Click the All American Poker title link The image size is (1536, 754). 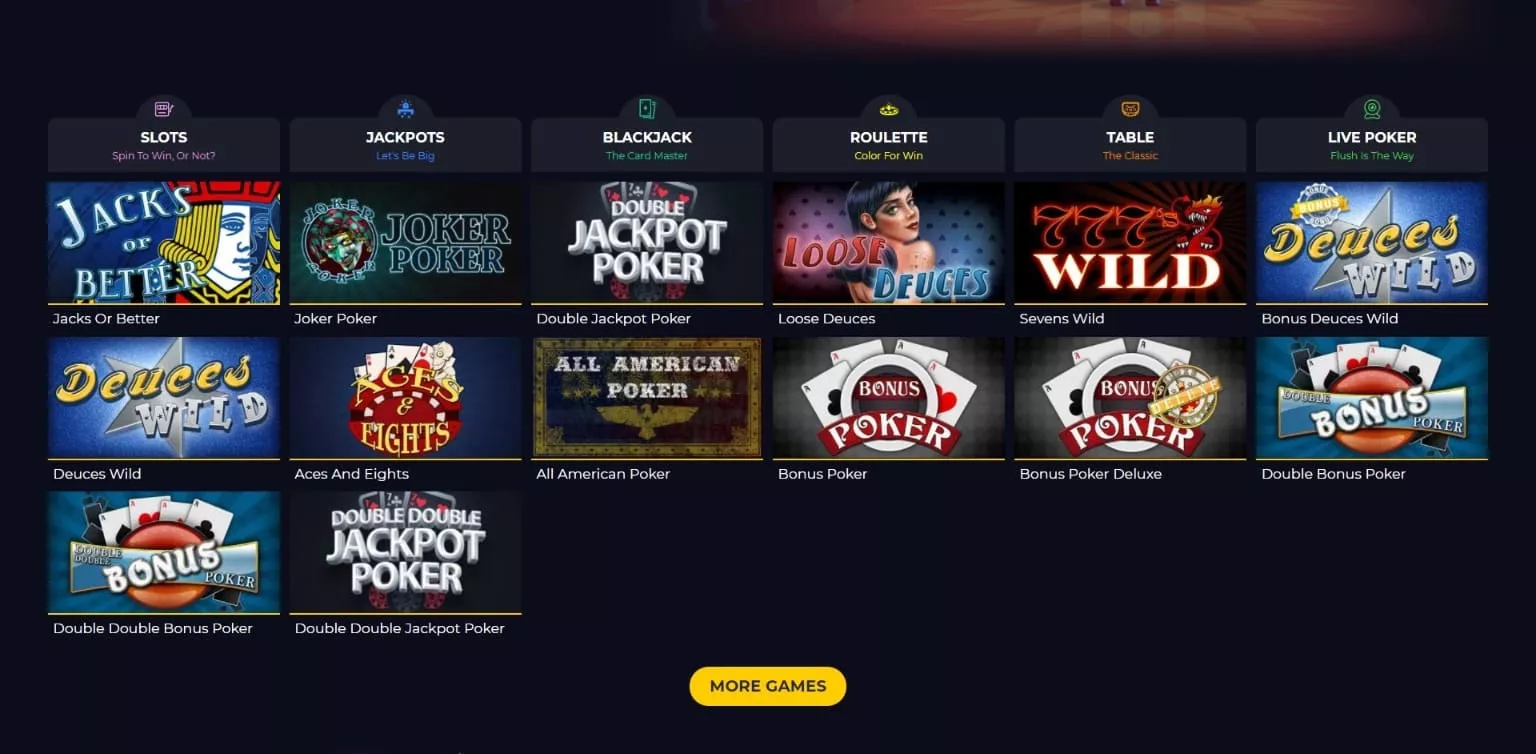click(x=603, y=474)
